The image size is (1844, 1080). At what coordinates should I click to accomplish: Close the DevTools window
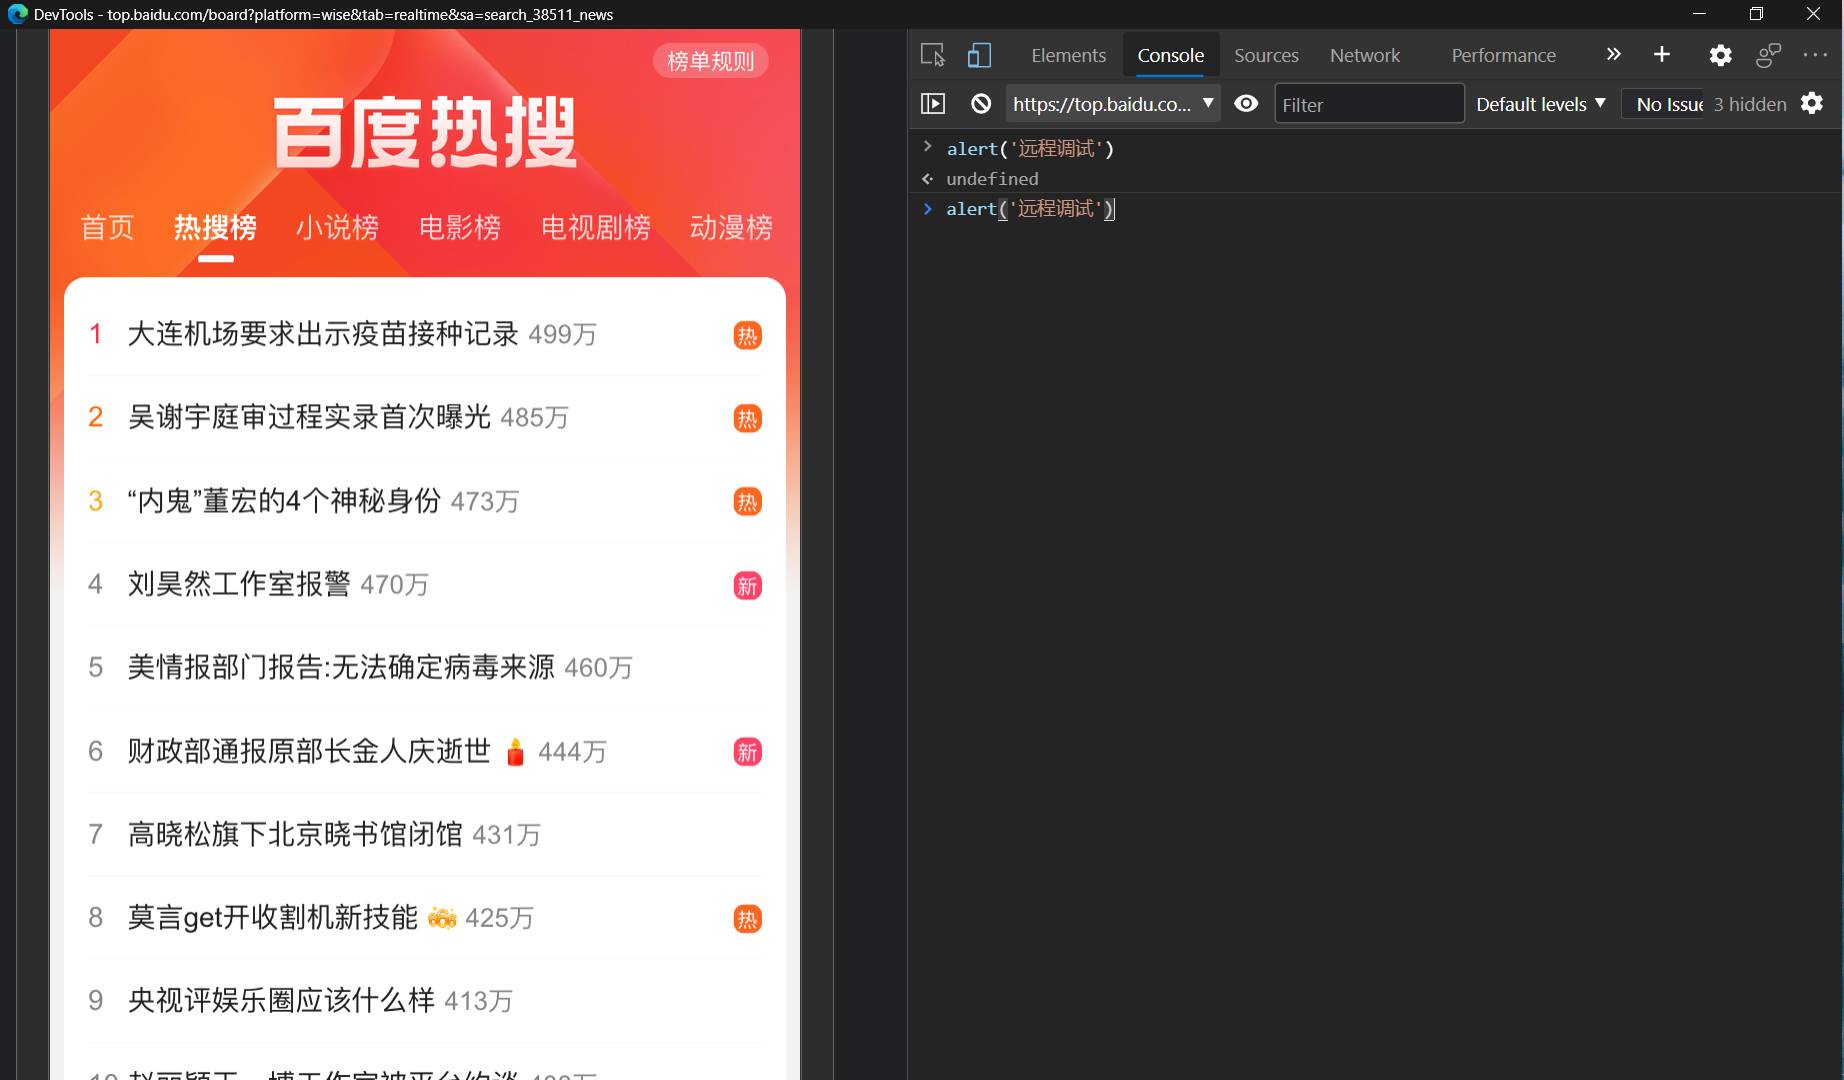click(1813, 14)
